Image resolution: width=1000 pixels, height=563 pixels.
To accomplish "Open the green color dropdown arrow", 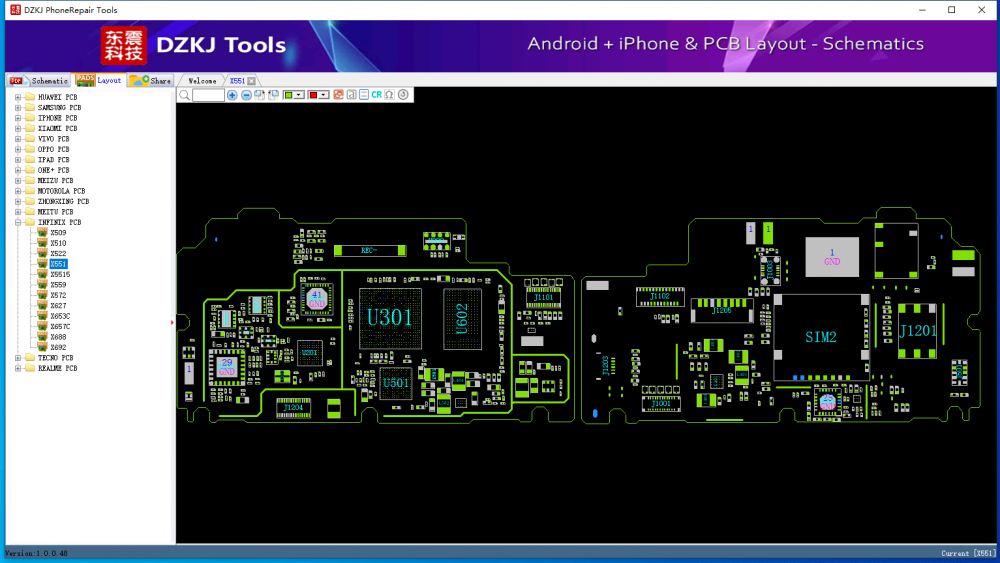I will click(x=299, y=95).
